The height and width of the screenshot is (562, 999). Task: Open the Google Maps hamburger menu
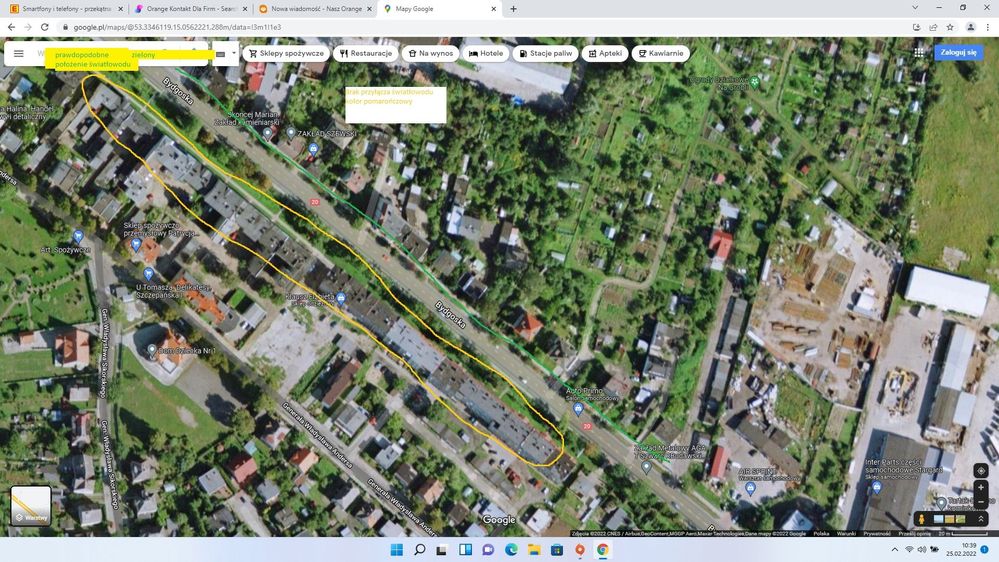[18, 54]
